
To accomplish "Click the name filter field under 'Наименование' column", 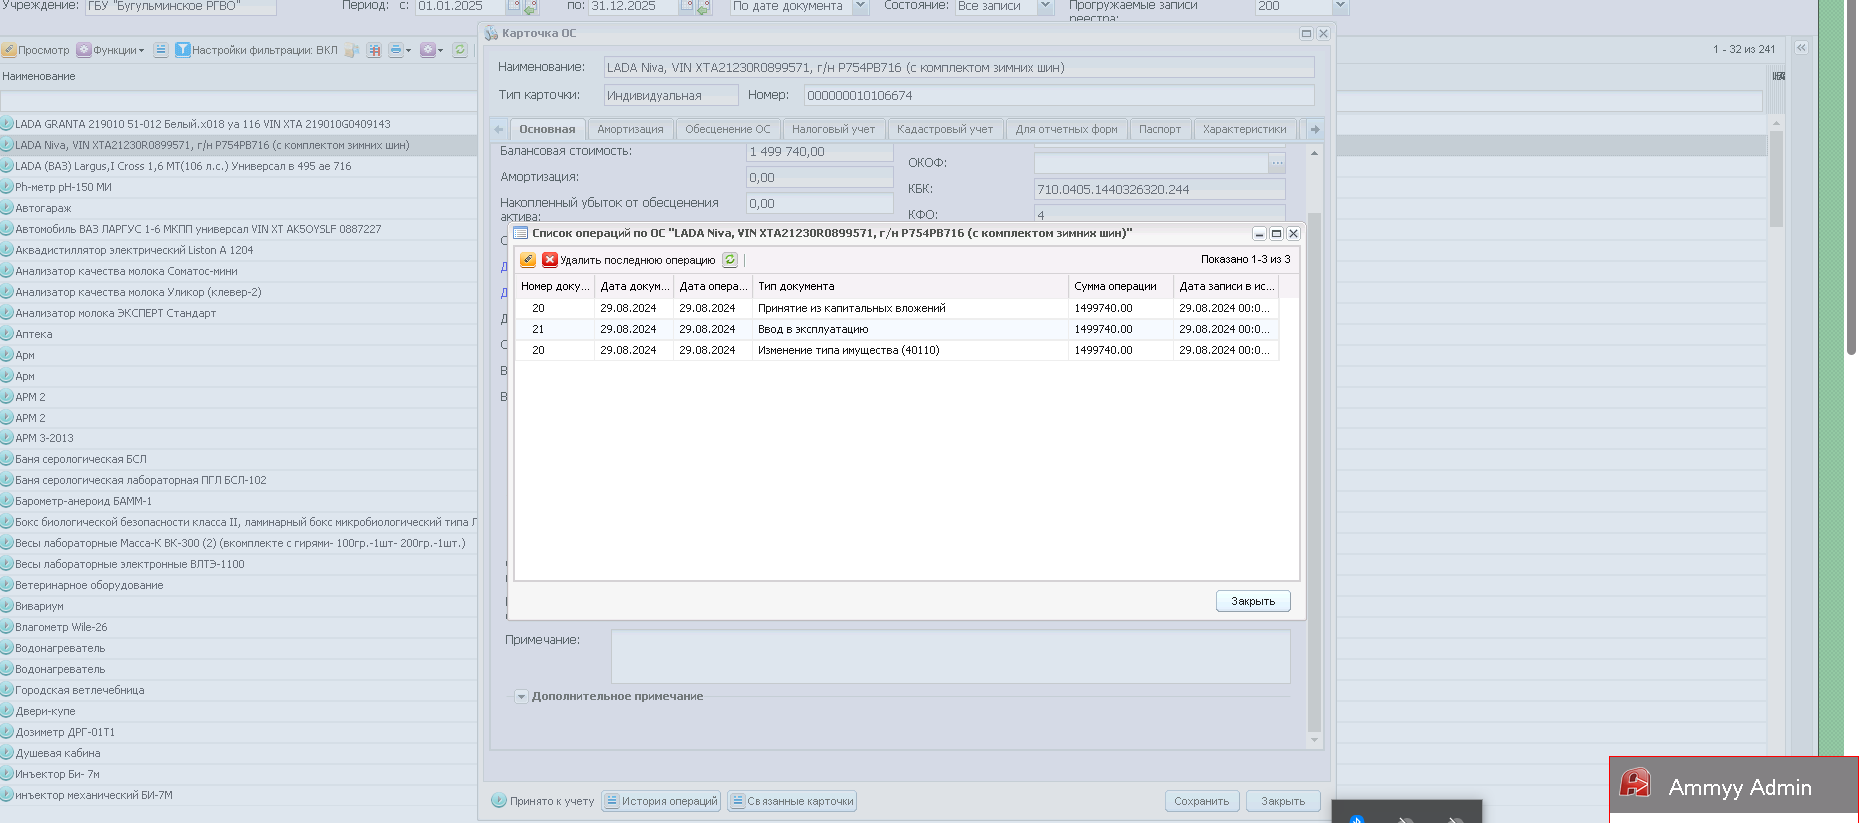I will pos(238,101).
